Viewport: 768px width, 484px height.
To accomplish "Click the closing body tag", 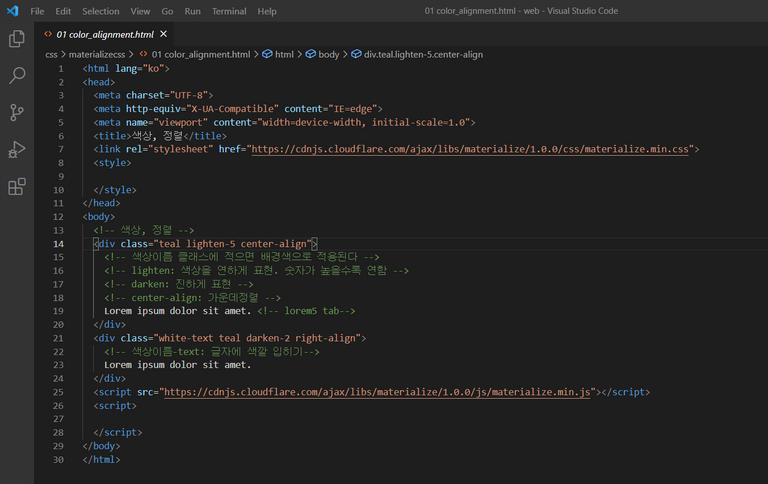I will click(x=101, y=446).
